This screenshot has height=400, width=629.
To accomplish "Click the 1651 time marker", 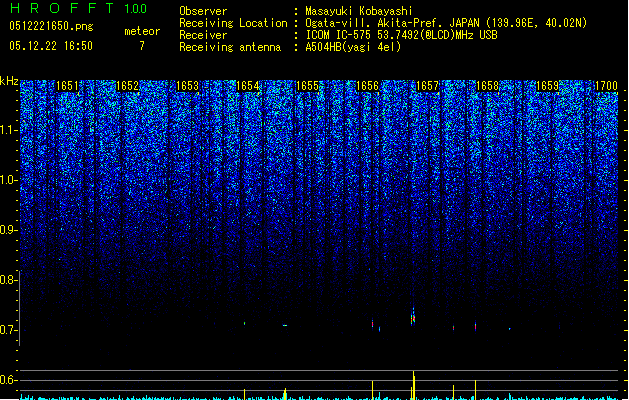I will click(x=67, y=86).
